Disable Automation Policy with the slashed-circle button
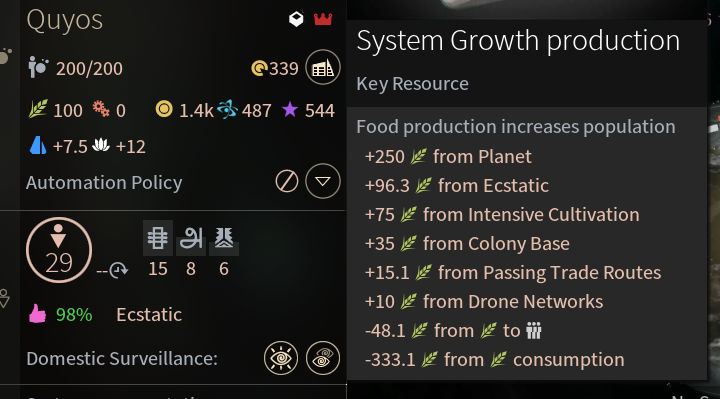 click(x=287, y=181)
